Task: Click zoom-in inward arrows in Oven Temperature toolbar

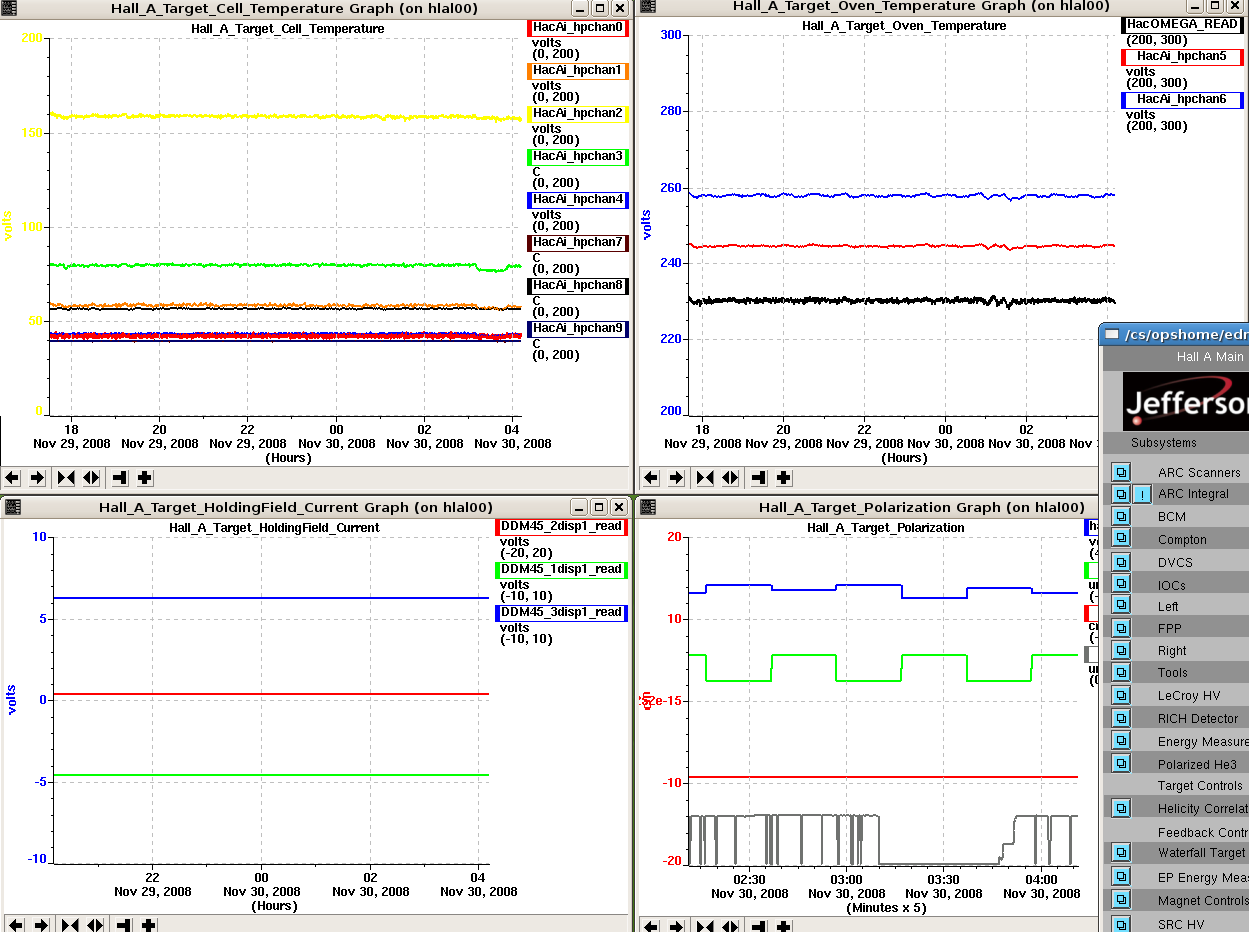Action: 705,478
